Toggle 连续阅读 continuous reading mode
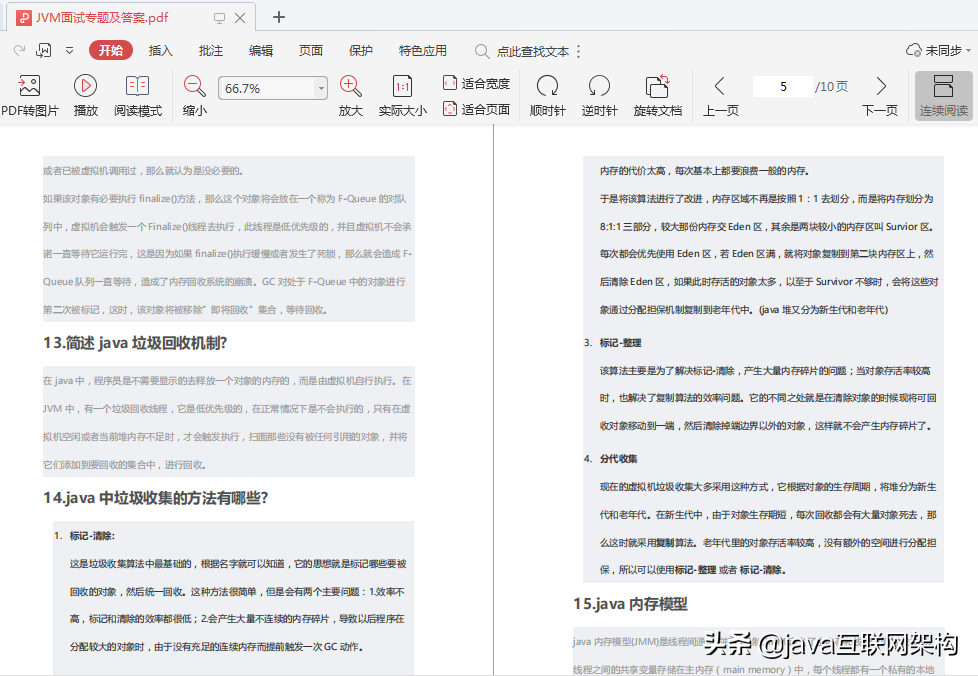 tap(943, 95)
